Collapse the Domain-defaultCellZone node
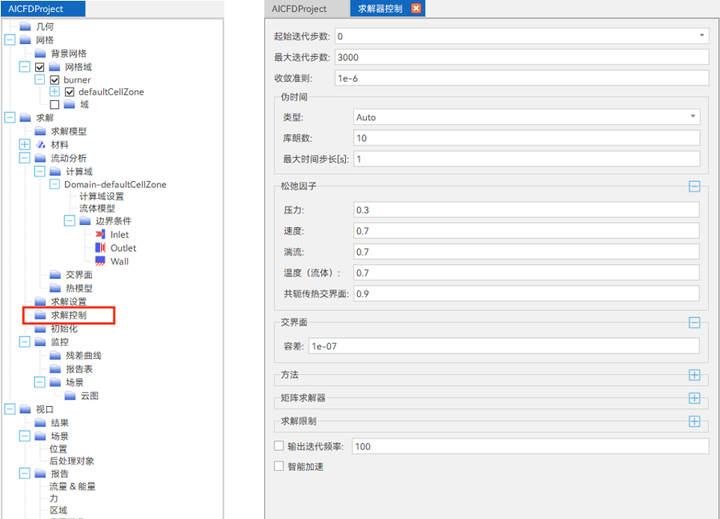 click(55, 184)
